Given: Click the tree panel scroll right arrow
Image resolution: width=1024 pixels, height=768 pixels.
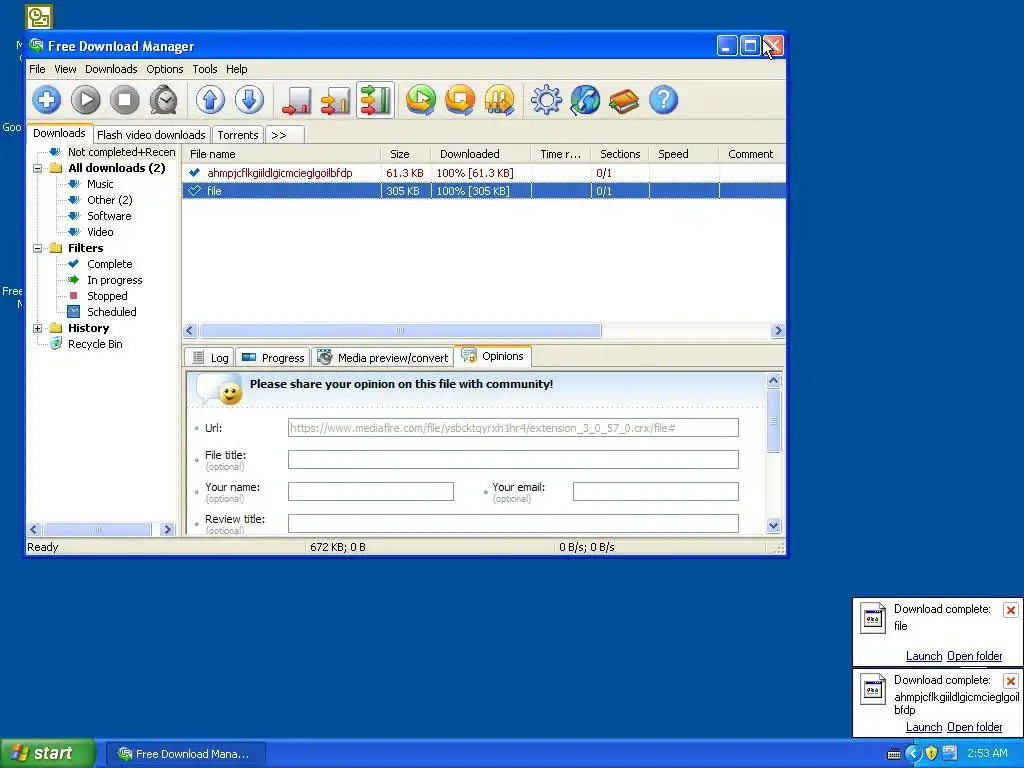Looking at the screenshot, I should pyautogui.click(x=167, y=530).
